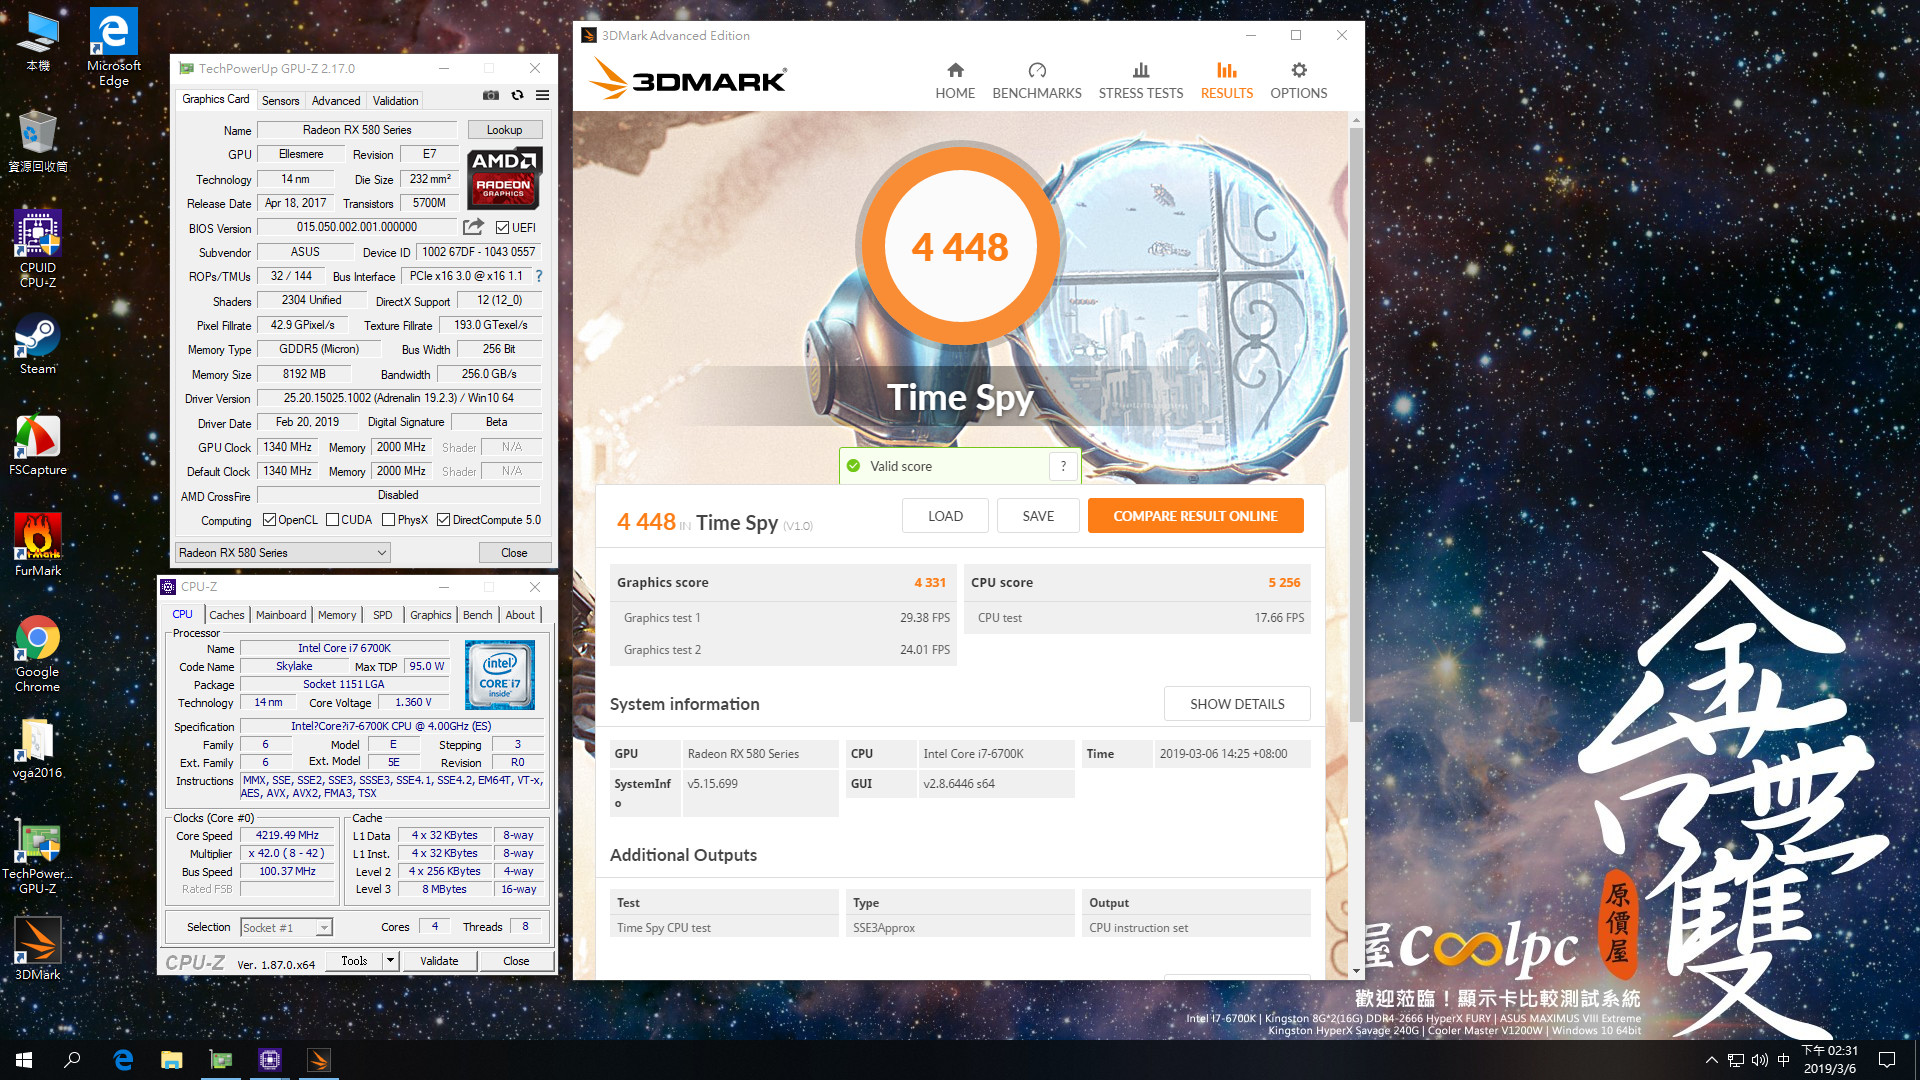Image resolution: width=1920 pixels, height=1080 pixels.
Task: Click the Close button in GPU-Z
Action: (x=514, y=553)
